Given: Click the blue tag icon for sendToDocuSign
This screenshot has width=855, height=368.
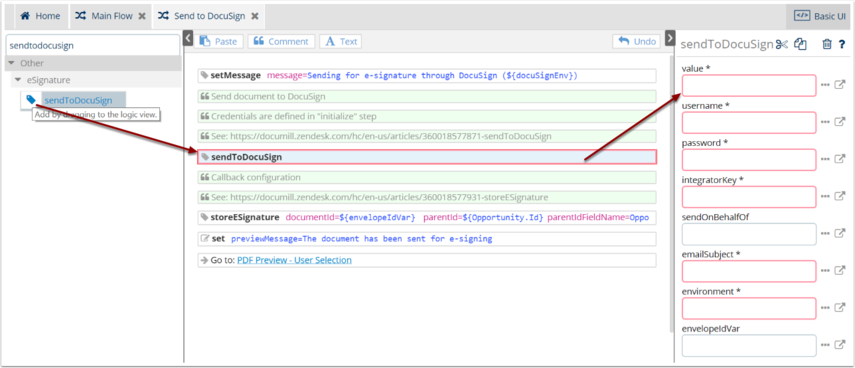Looking at the screenshot, I should [31, 99].
